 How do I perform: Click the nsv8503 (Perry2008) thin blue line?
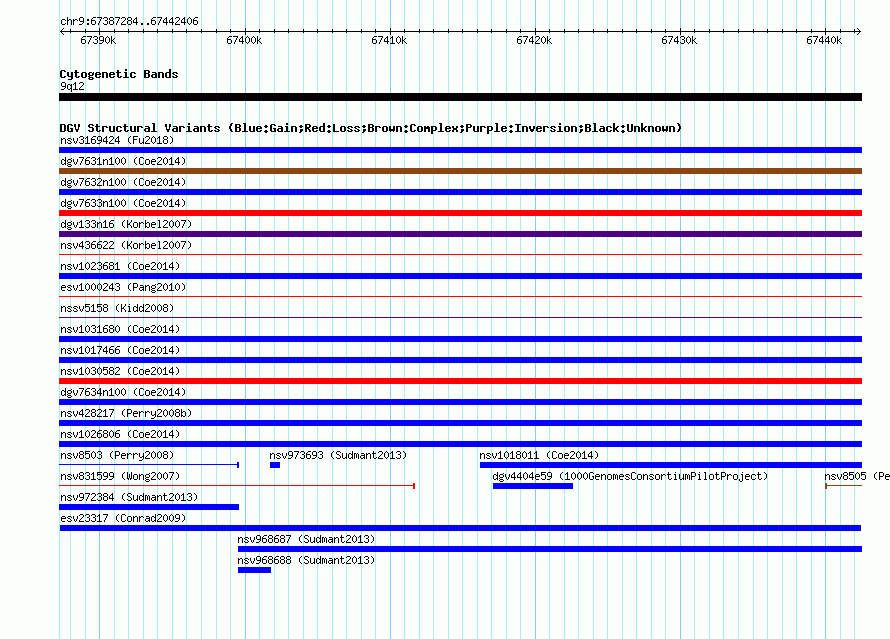pyautogui.click(x=149, y=465)
